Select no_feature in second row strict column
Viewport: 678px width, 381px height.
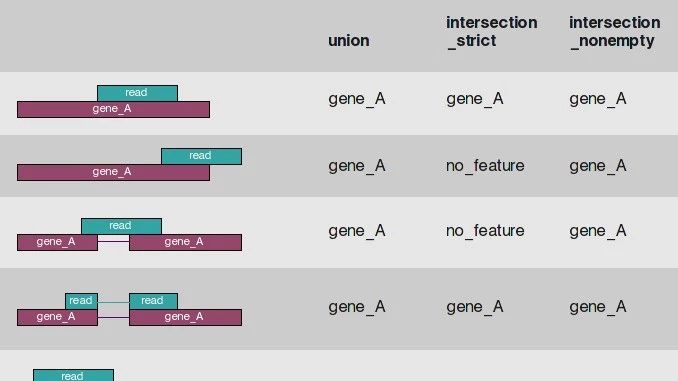[485, 166]
